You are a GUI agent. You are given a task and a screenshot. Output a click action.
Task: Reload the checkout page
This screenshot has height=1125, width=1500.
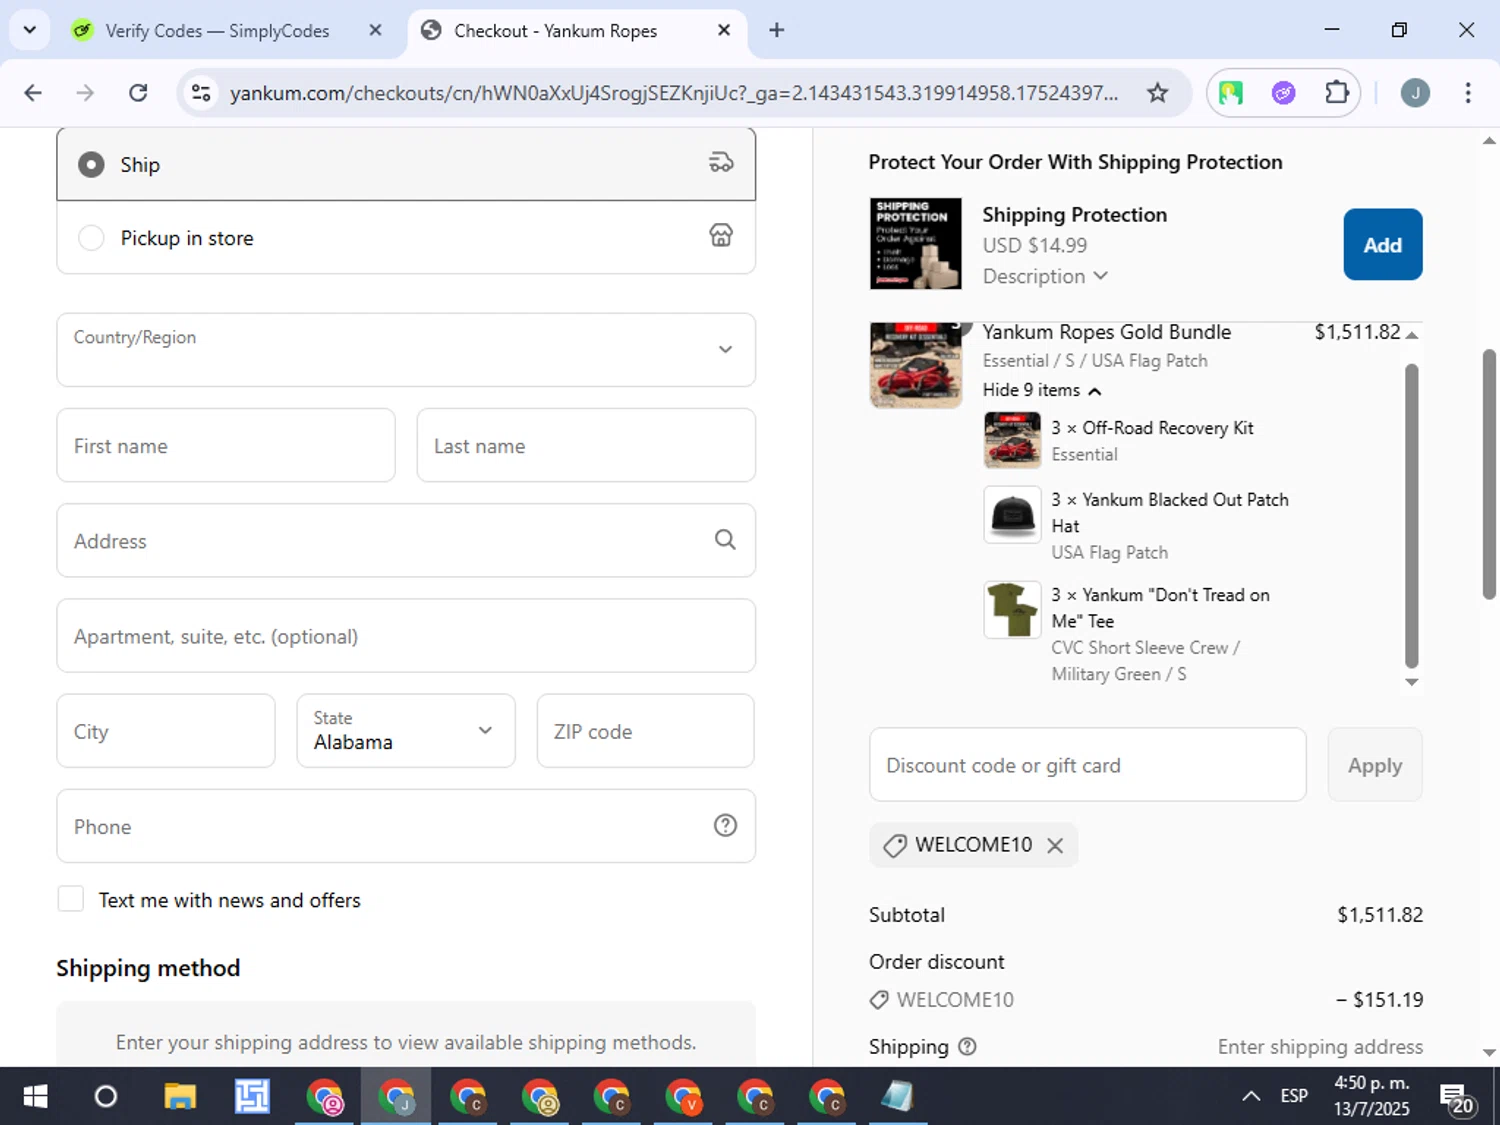click(139, 93)
